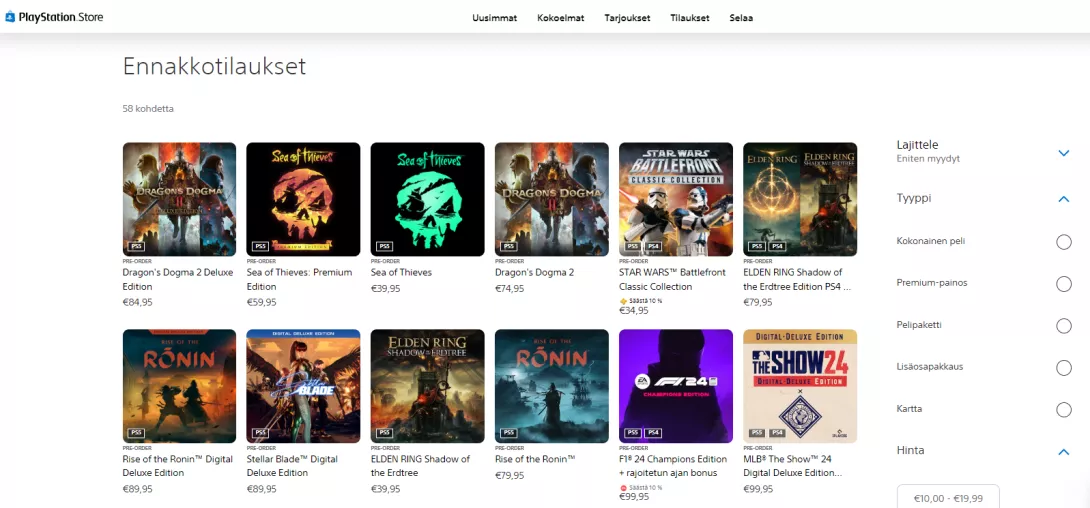The width and height of the screenshot is (1090, 508).
Task: Open F1 24 Champions Edition cover
Action: pyautogui.click(x=676, y=386)
